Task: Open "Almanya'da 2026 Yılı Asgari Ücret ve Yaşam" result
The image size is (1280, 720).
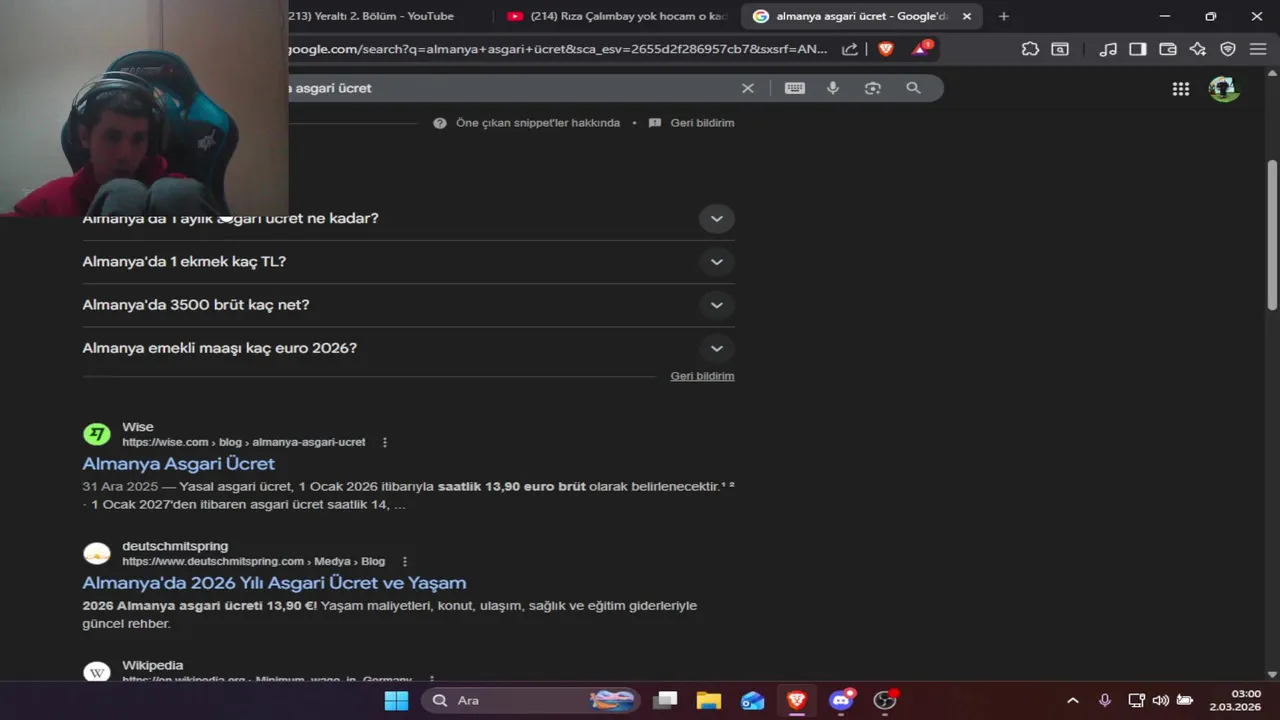Action: pos(274,583)
